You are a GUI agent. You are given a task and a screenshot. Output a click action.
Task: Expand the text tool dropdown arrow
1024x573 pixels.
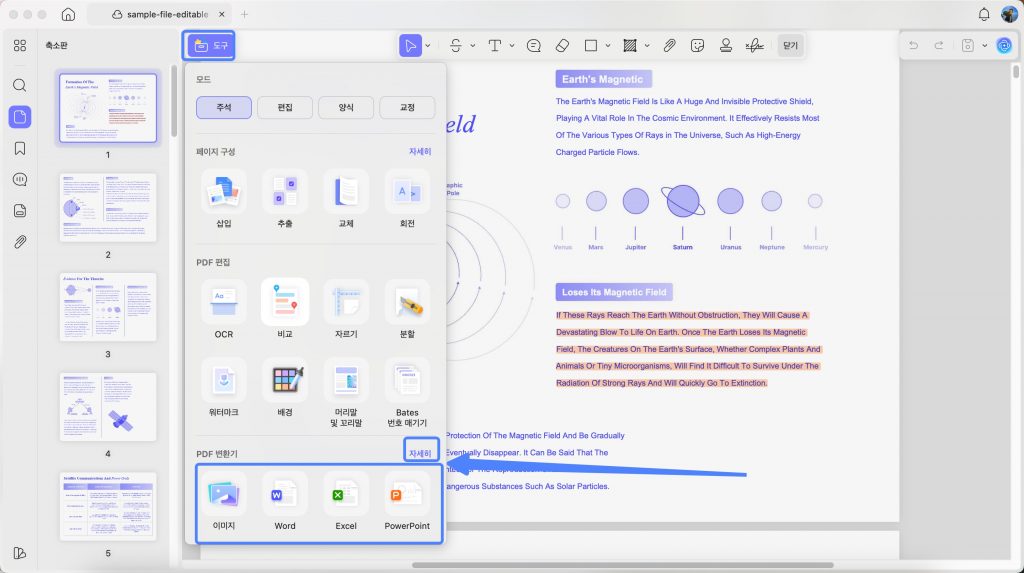512,46
